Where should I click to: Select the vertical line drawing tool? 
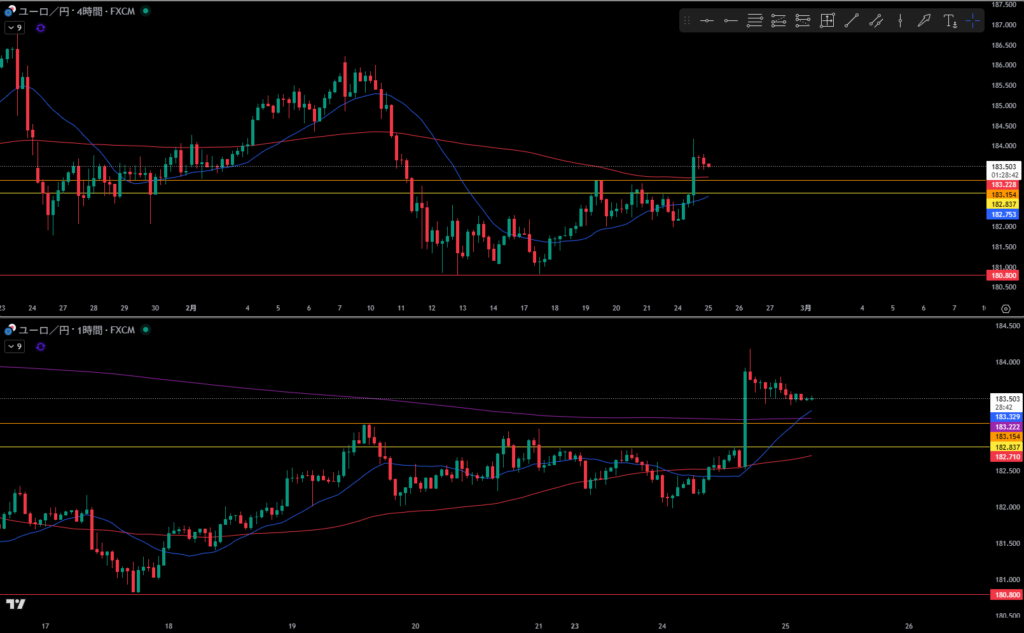[x=900, y=20]
